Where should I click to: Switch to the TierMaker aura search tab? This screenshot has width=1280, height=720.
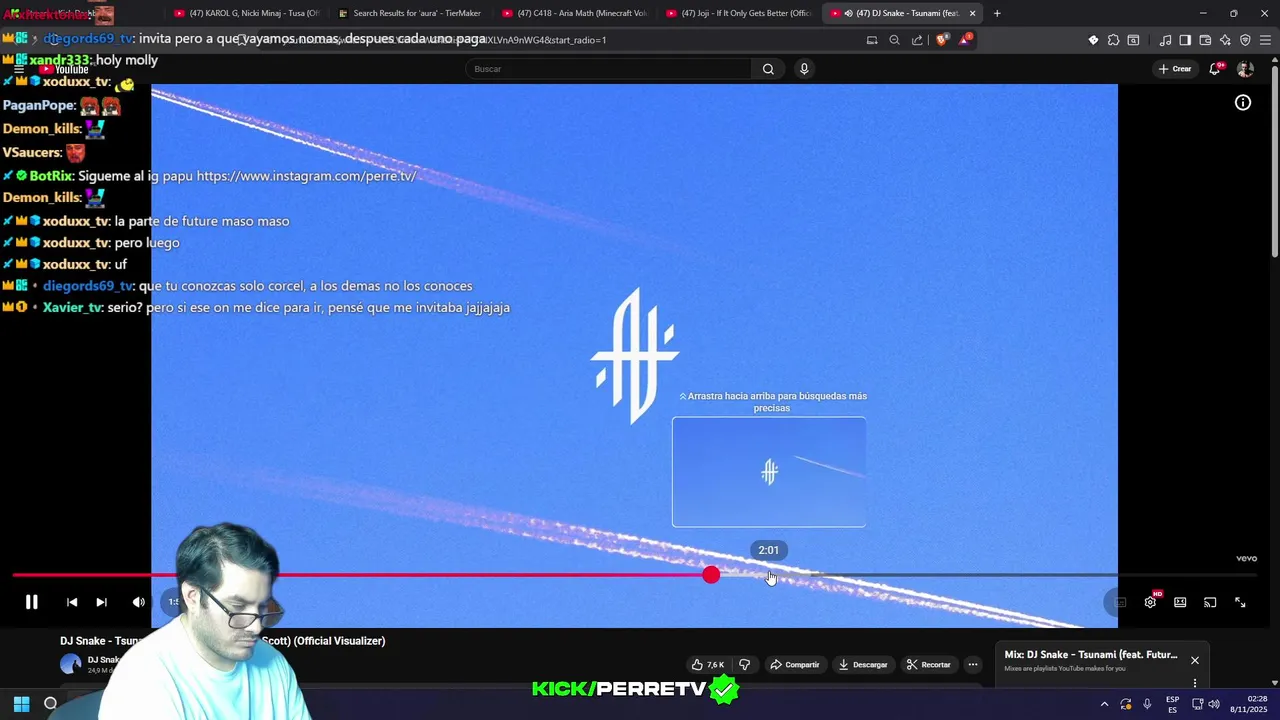pyautogui.click(x=410, y=13)
